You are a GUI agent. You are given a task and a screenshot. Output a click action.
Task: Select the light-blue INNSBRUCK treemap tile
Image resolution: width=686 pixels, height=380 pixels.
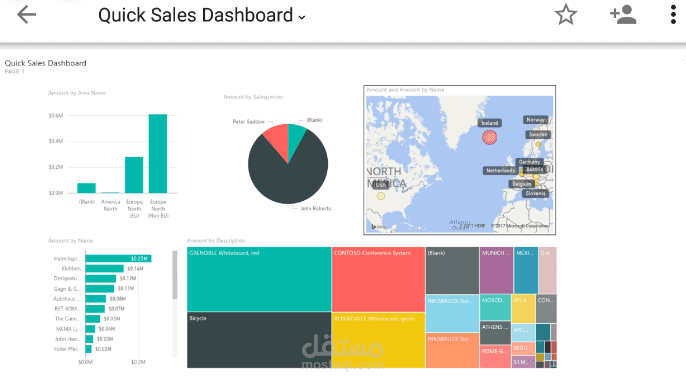pyautogui.click(x=452, y=313)
